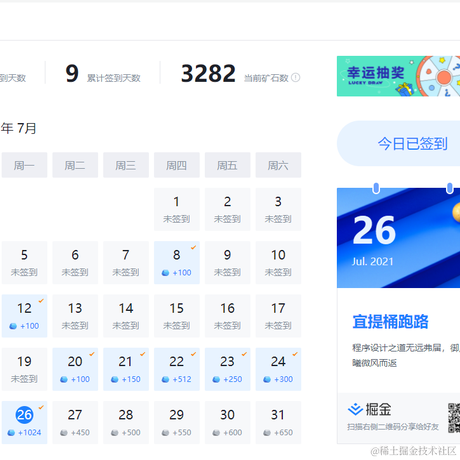
Task: Click the ore icon on day 12
Action: tap(13, 326)
